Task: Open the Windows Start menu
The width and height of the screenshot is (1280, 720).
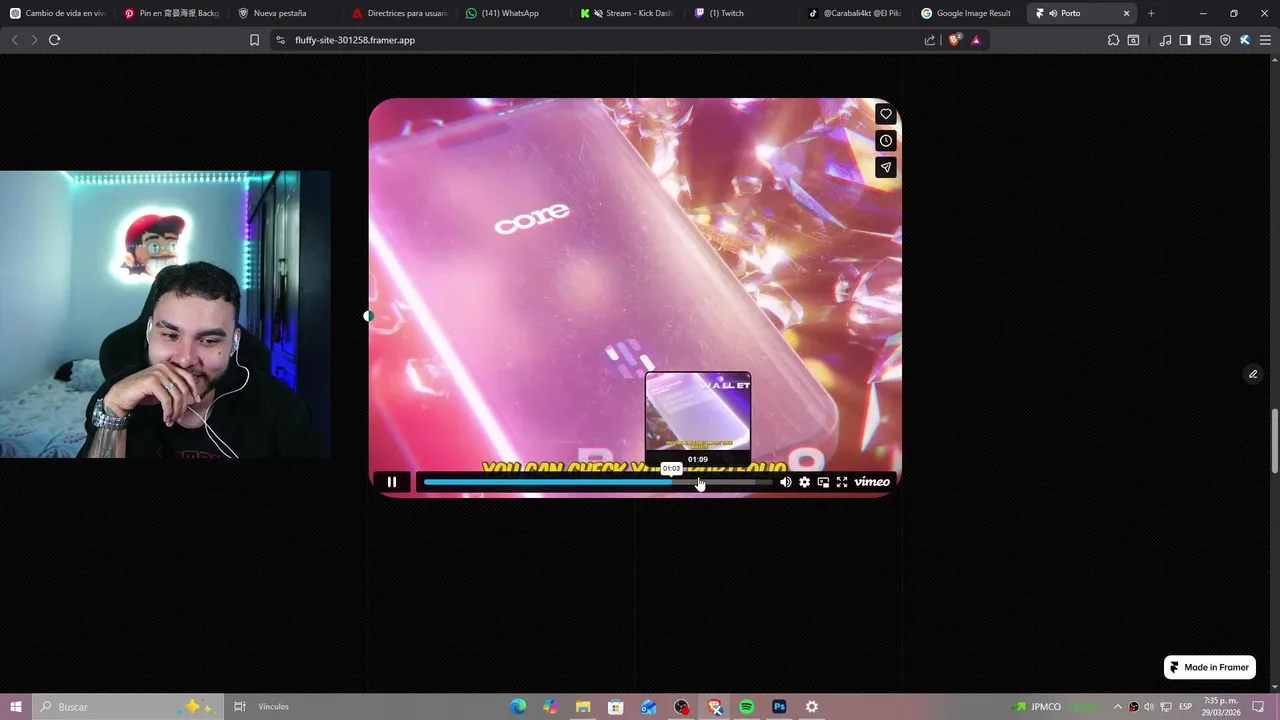Action: pyautogui.click(x=16, y=706)
